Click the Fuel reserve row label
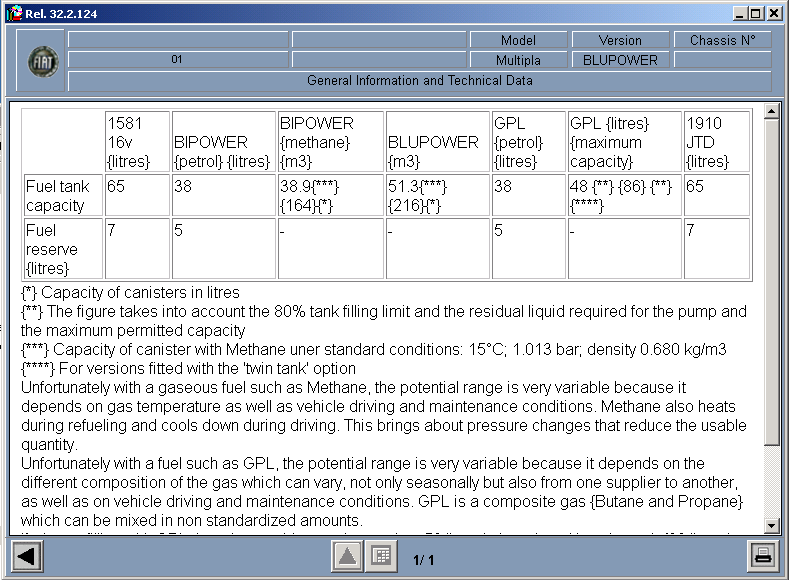Viewport: 789px width, 580px height. click(62, 251)
